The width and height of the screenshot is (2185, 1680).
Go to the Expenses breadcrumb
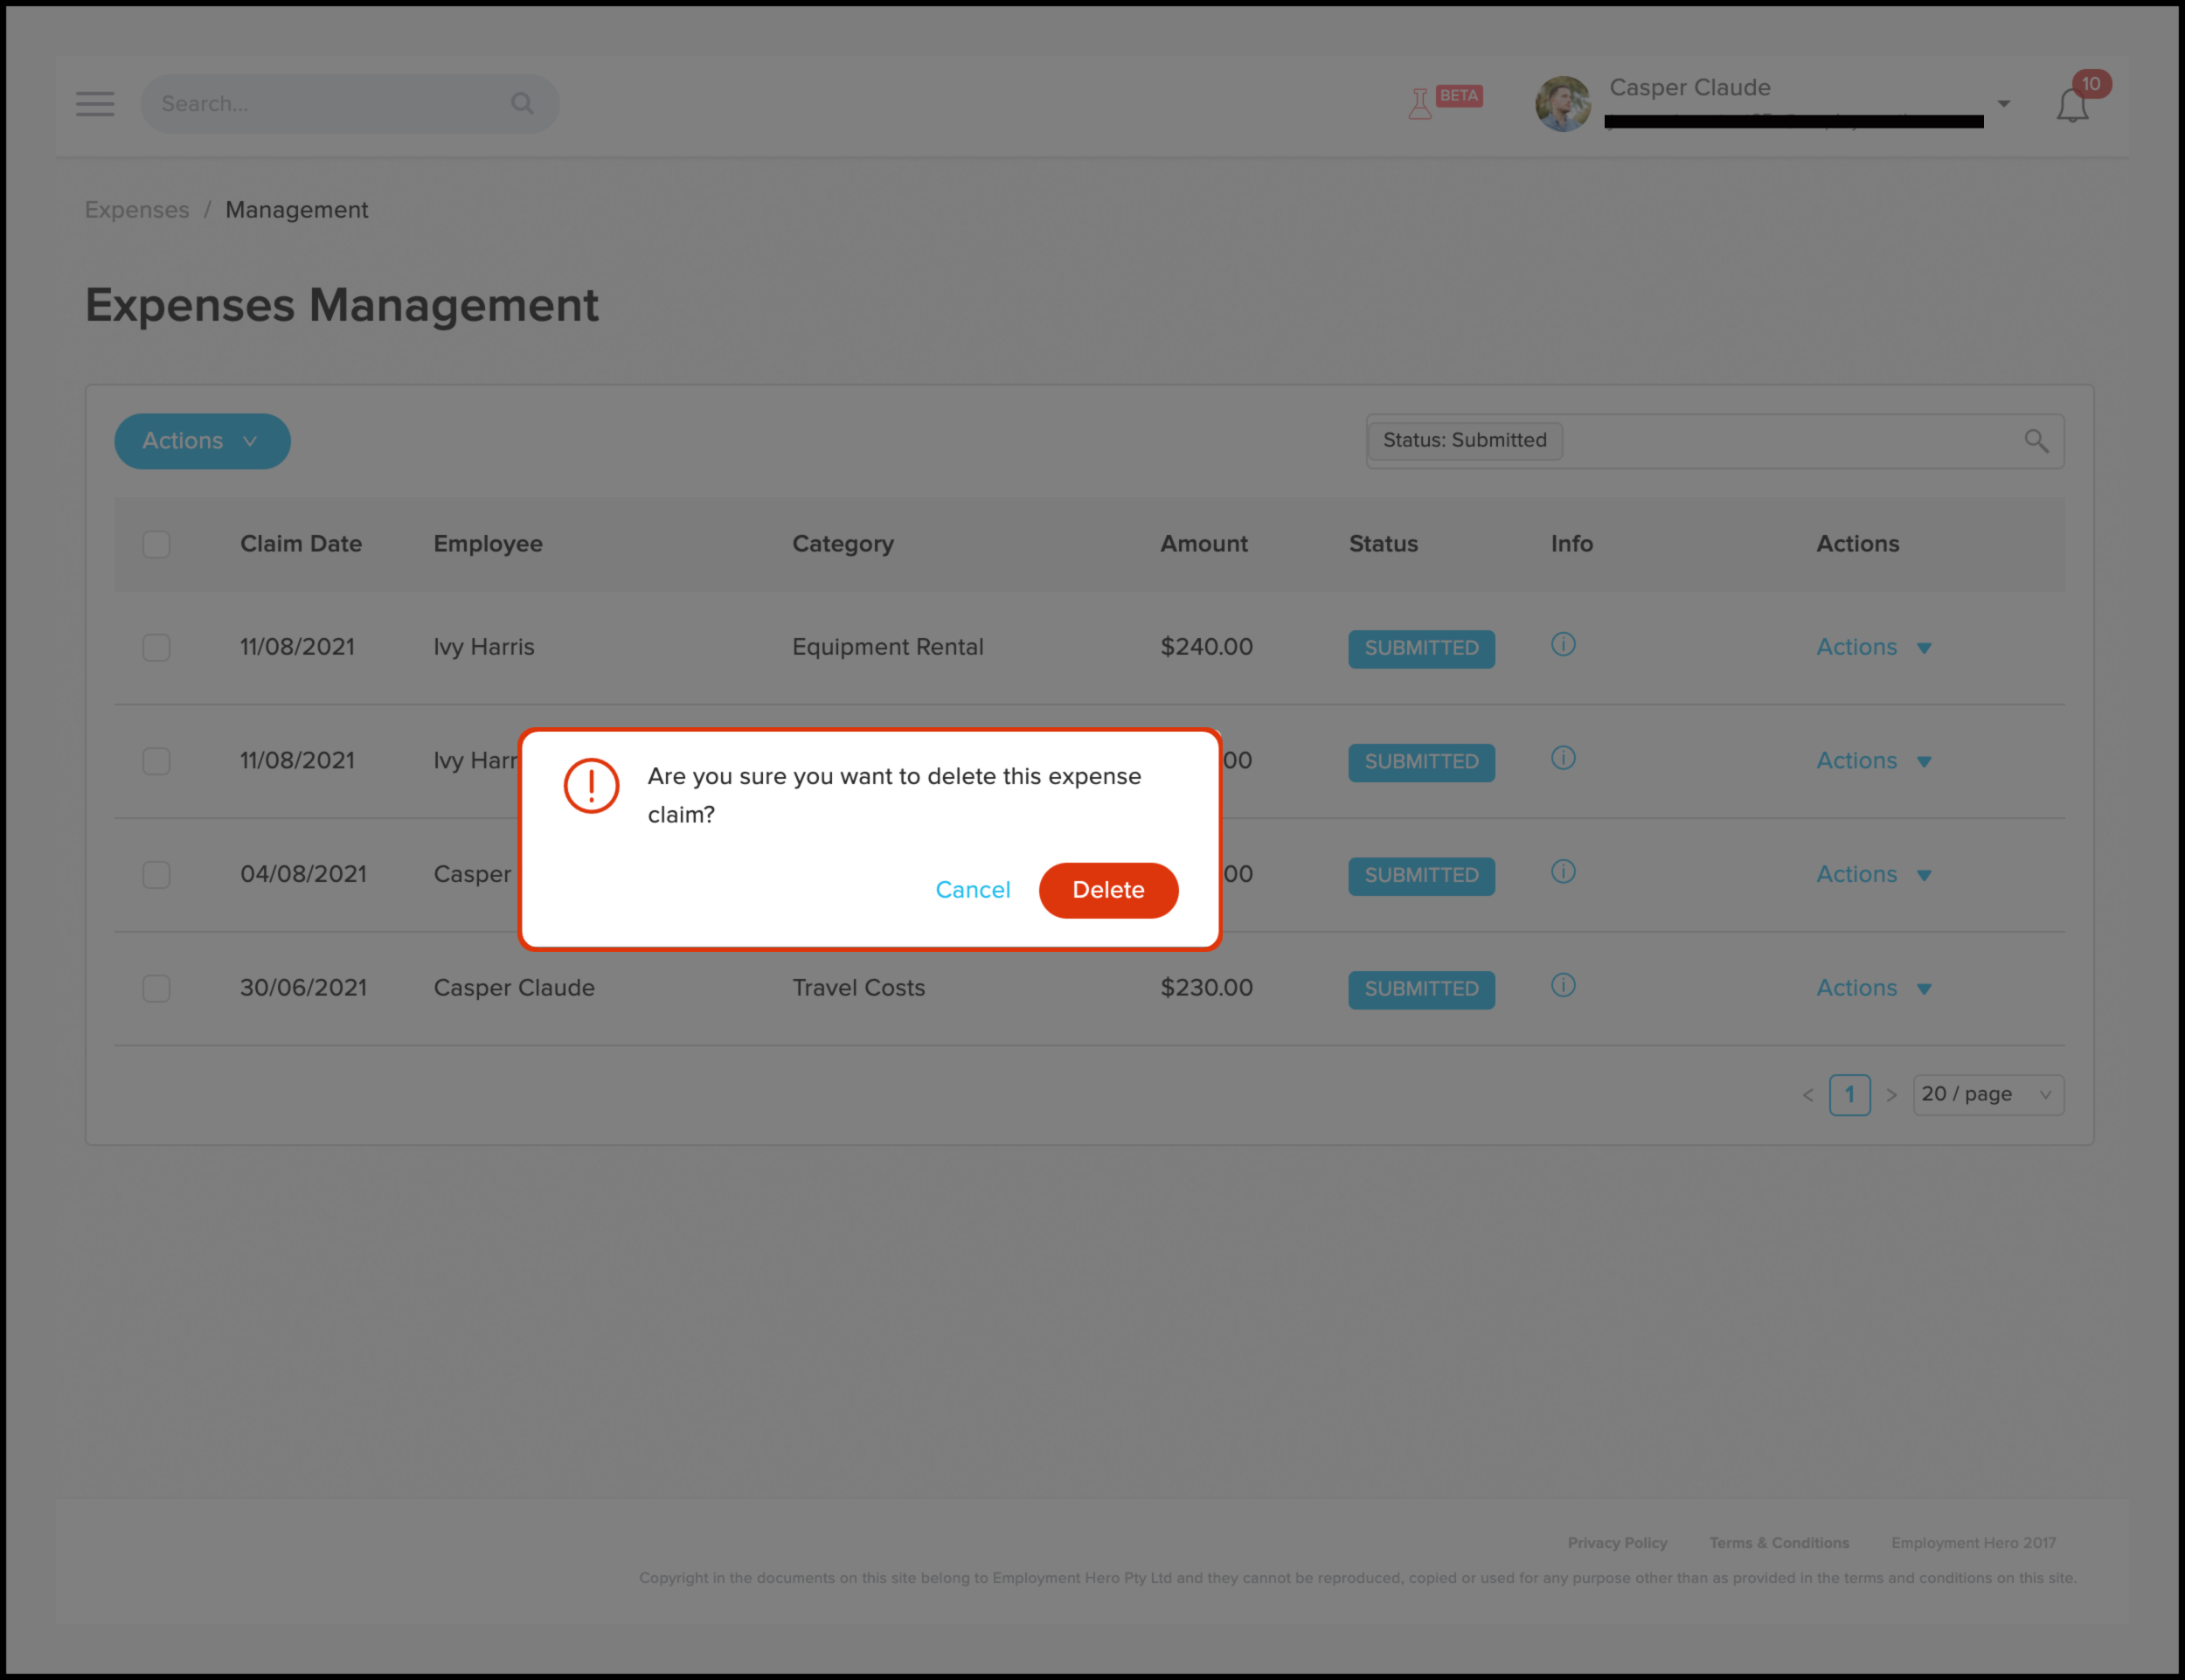click(x=137, y=210)
